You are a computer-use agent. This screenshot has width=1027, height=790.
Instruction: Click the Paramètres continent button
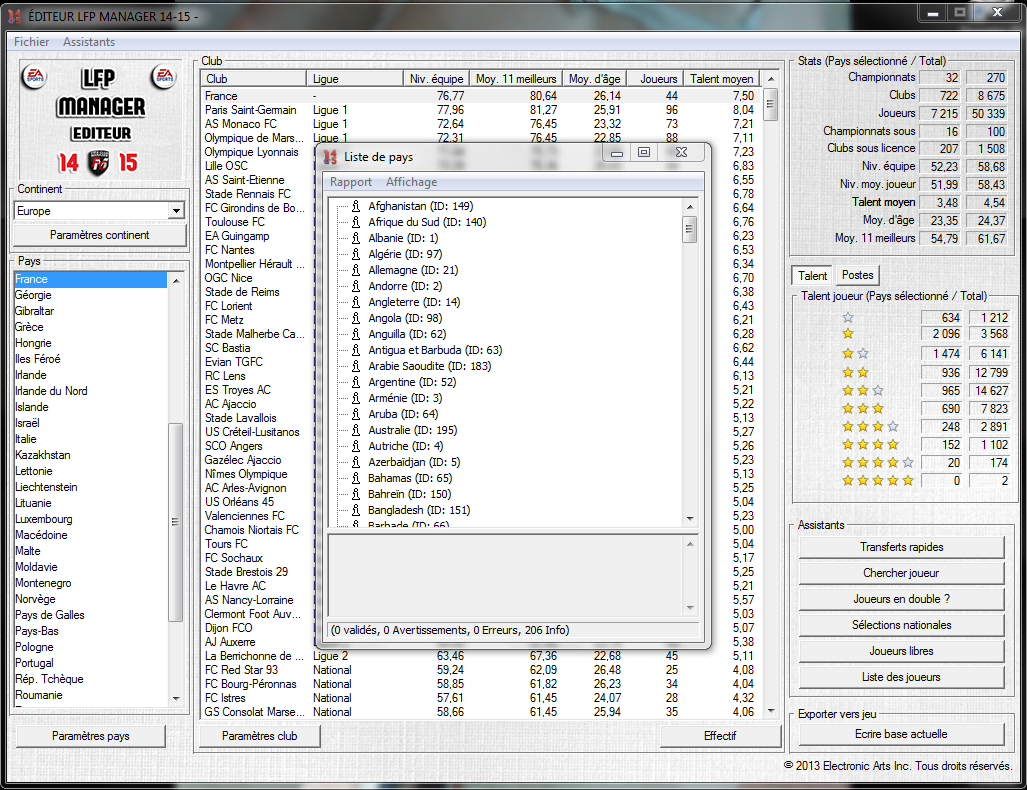[100, 235]
